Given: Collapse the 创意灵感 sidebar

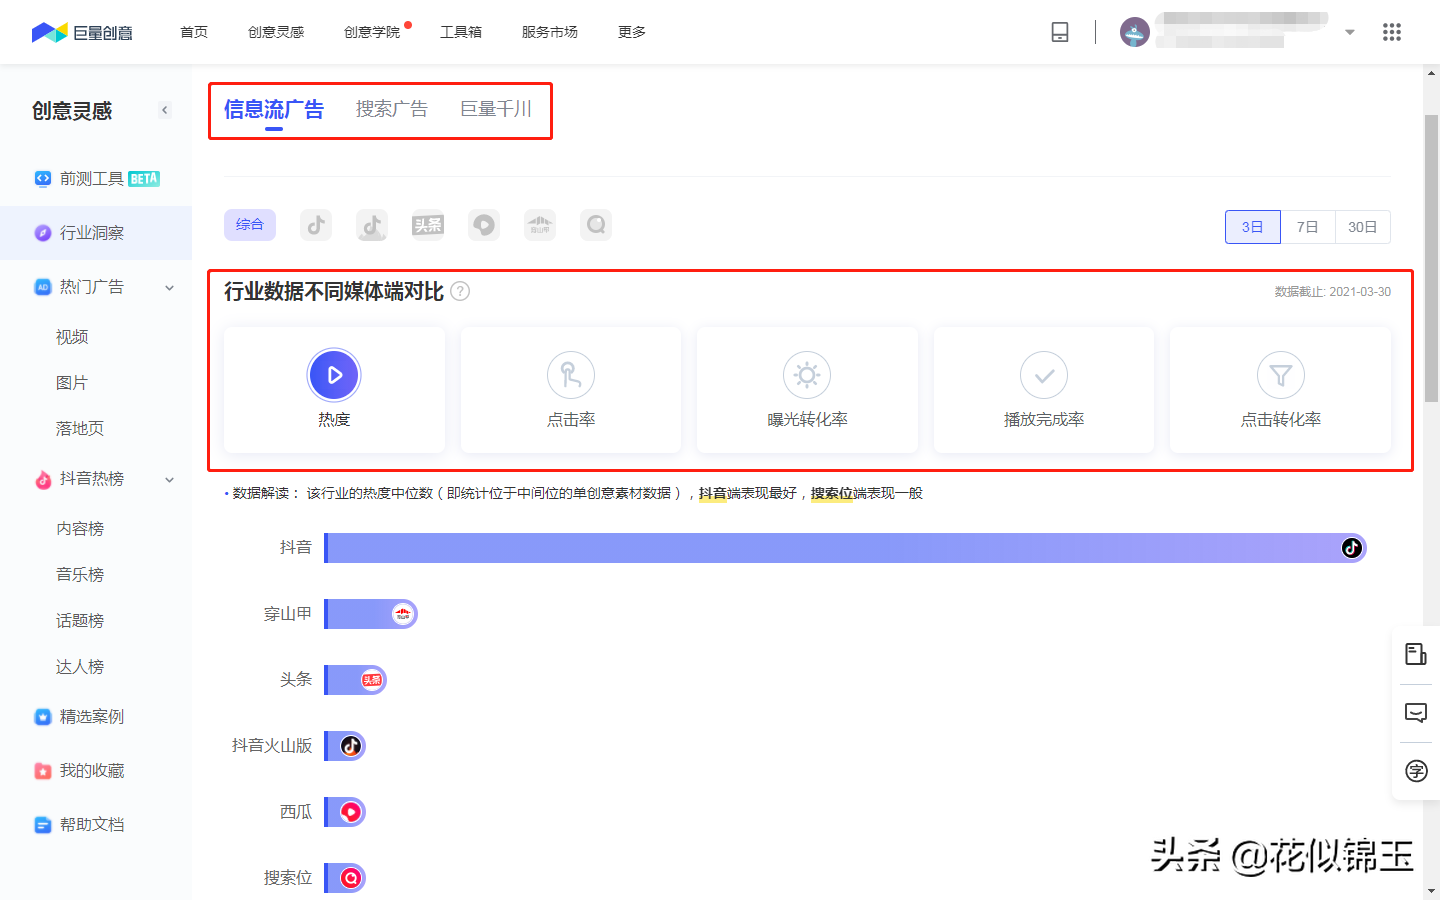Looking at the screenshot, I should coord(165,110).
